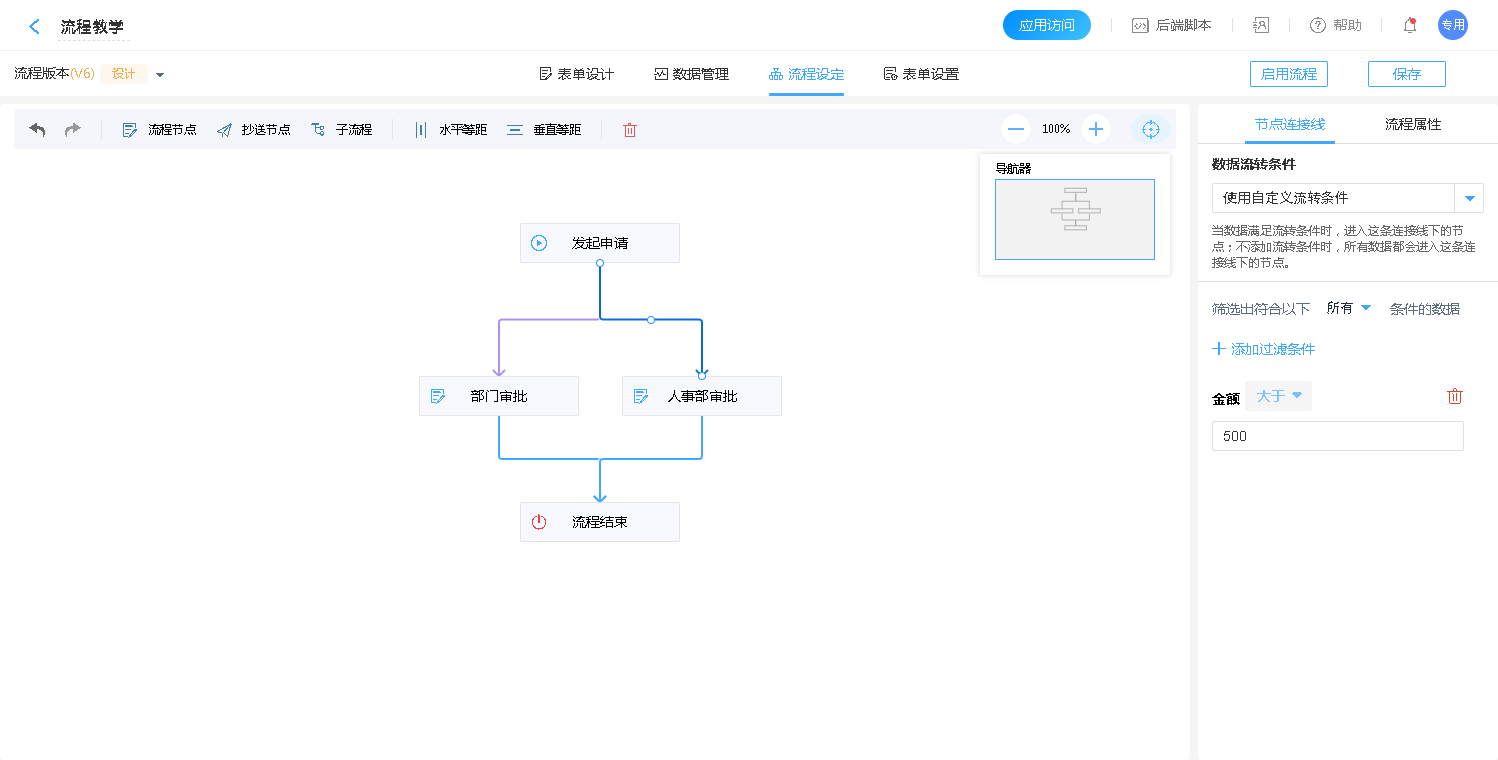
Task: Open the 表单设计 tab
Action: (576, 74)
